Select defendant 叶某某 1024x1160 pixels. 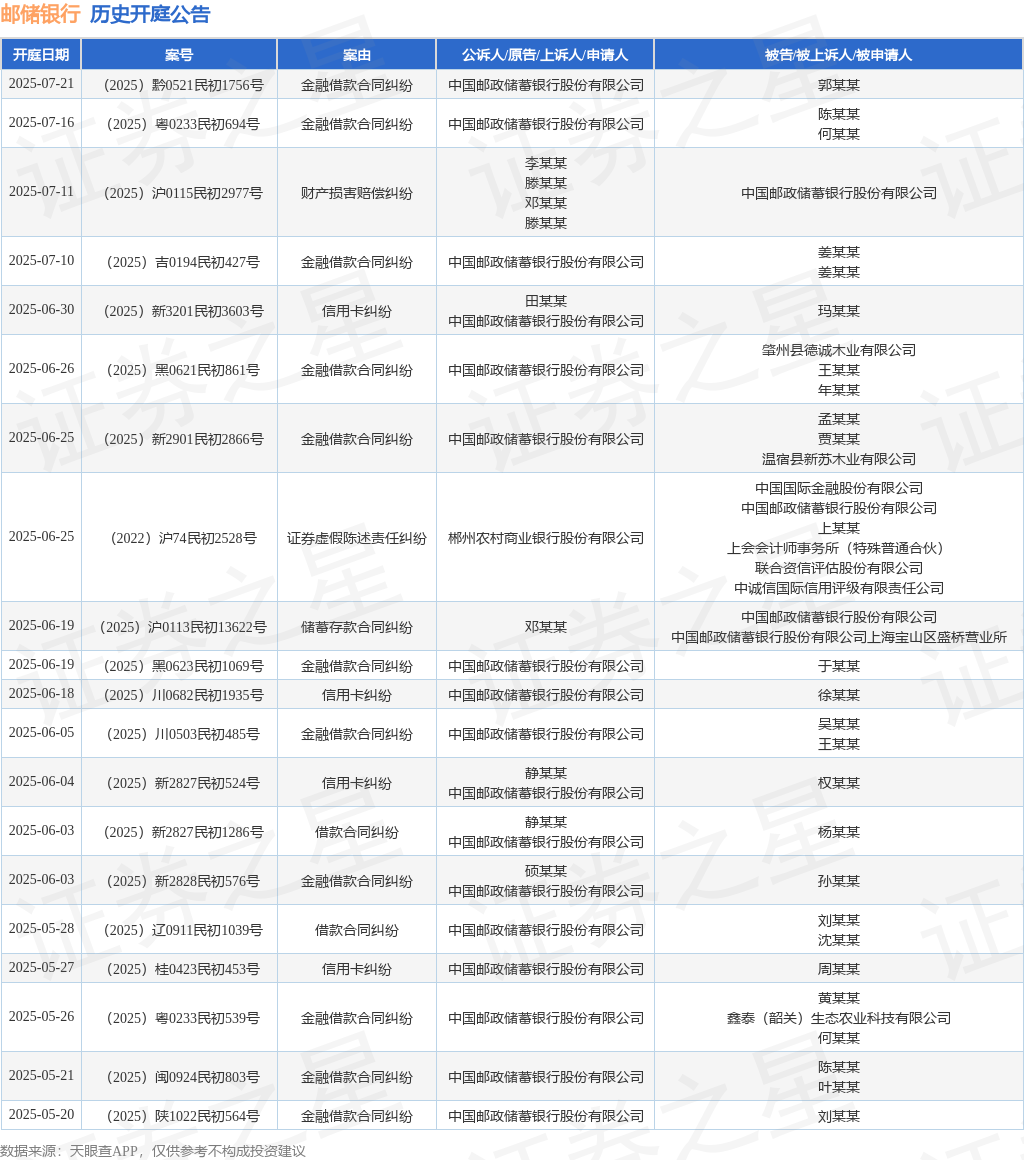(839, 1088)
